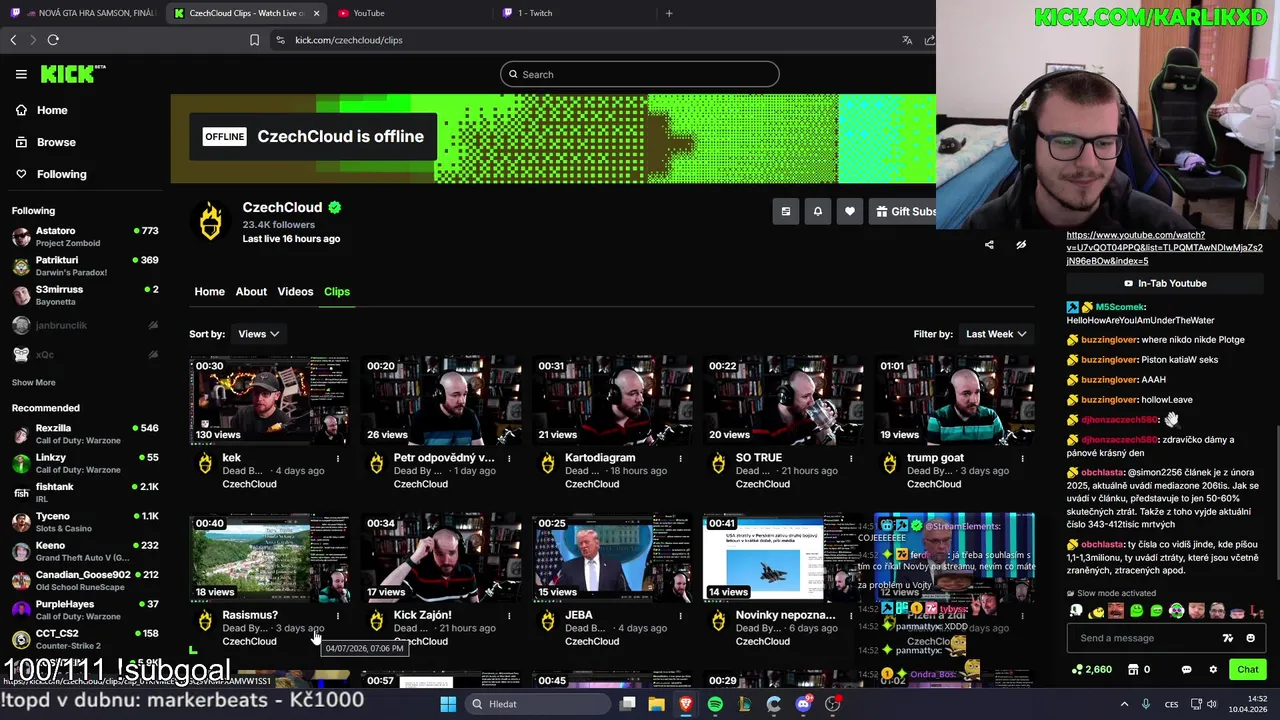Open Rexzilla recommended channel
Image resolution: width=1280 pixels, height=720 pixels.
tap(84, 434)
